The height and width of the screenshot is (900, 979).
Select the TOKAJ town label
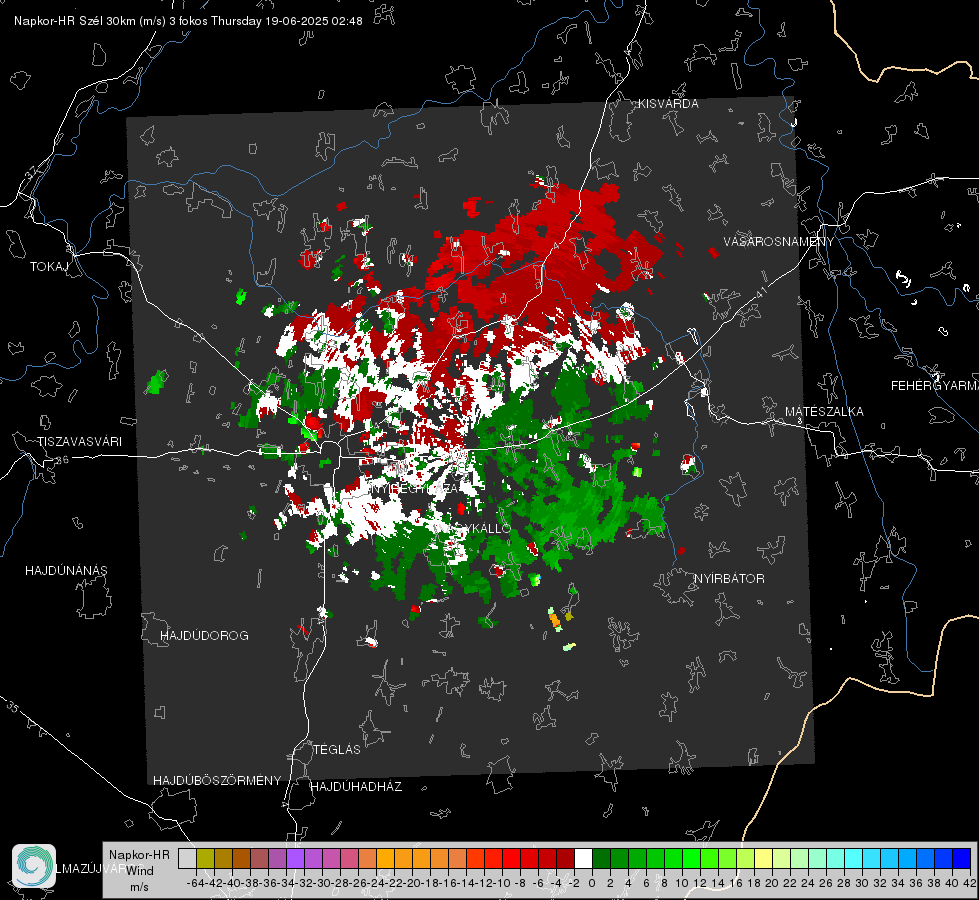[x=49, y=267]
